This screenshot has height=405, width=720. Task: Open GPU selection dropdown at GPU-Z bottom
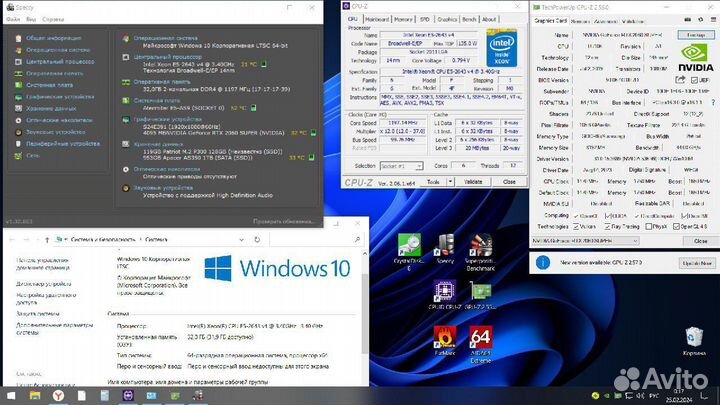point(585,241)
